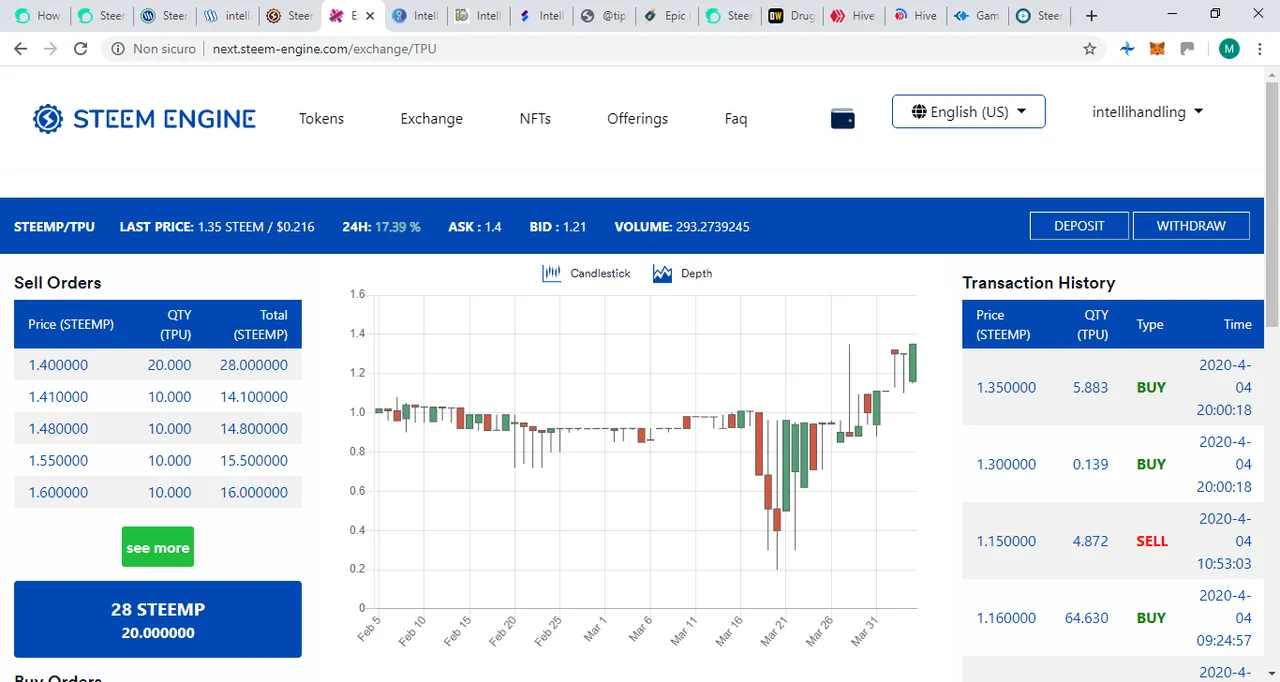Image resolution: width=1280 pixels, height=682 pixels.
Task: Switch to the Drug browser tab
Action: [791, 16]
